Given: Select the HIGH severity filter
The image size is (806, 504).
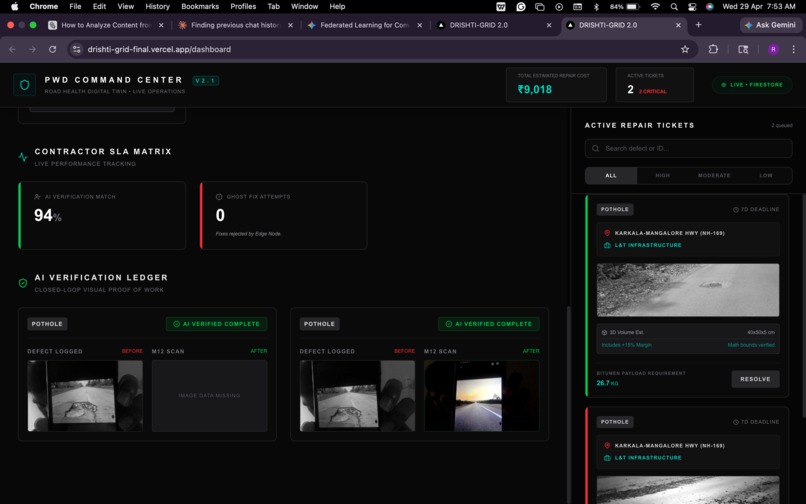Looking at the screenshot, I should (x=663, y=175).
